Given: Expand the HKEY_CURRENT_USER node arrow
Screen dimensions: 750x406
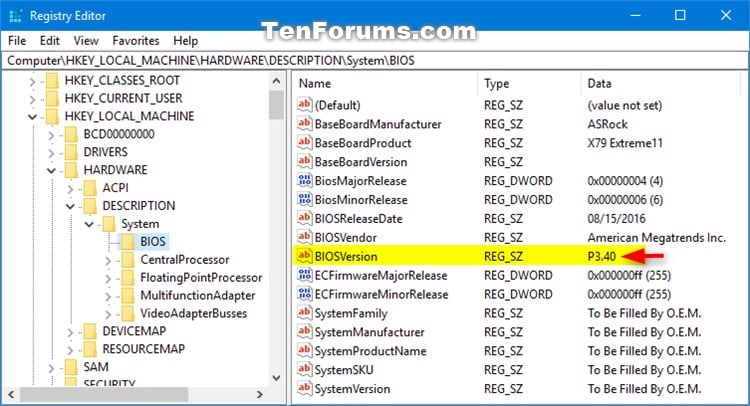Looking at the screenshot, I should click(x=32, y=99).
